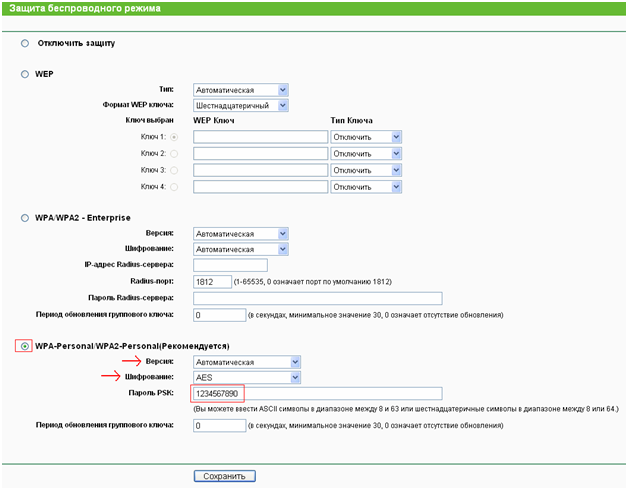Pick the Ключ 3 radio button
This screenshot has width=628, height=490.
tap(174, 170)
